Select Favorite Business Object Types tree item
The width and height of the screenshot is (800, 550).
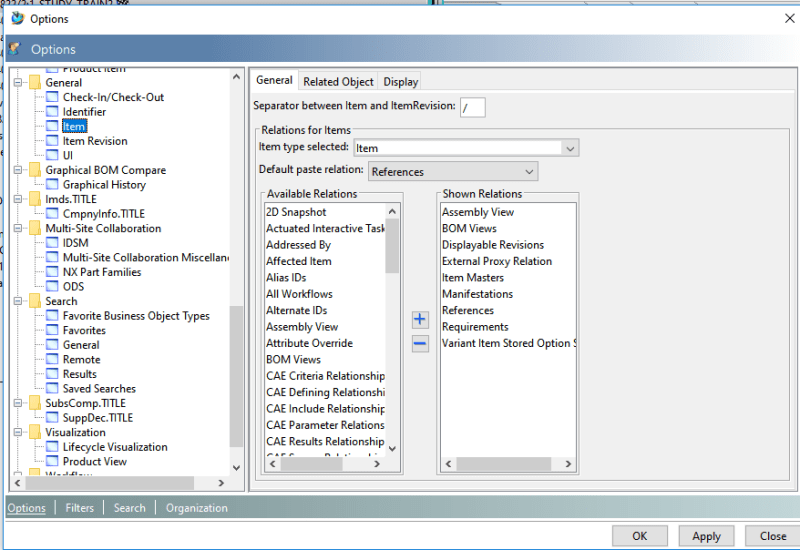click(136, 316)
